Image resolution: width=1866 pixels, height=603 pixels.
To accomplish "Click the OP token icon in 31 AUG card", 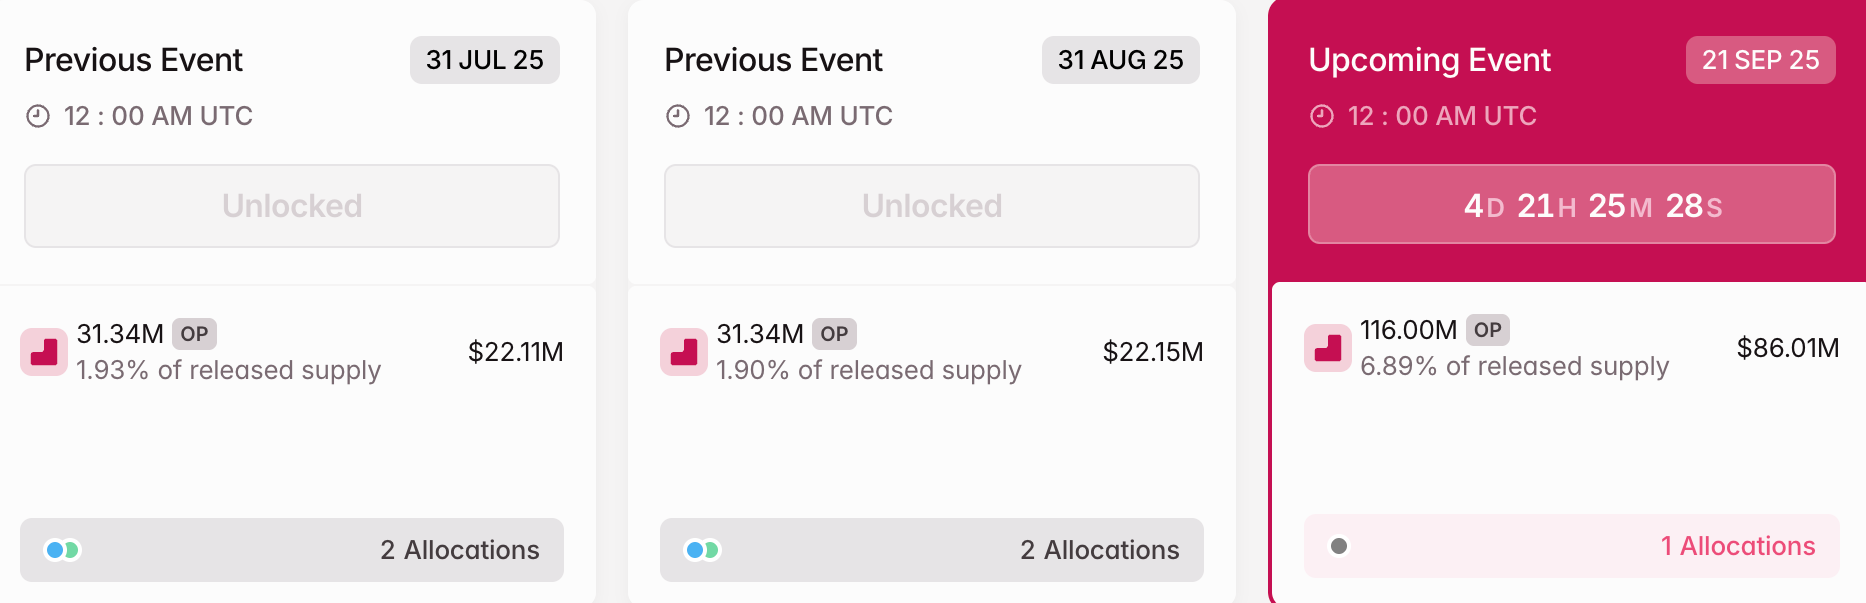I will 684,352.
